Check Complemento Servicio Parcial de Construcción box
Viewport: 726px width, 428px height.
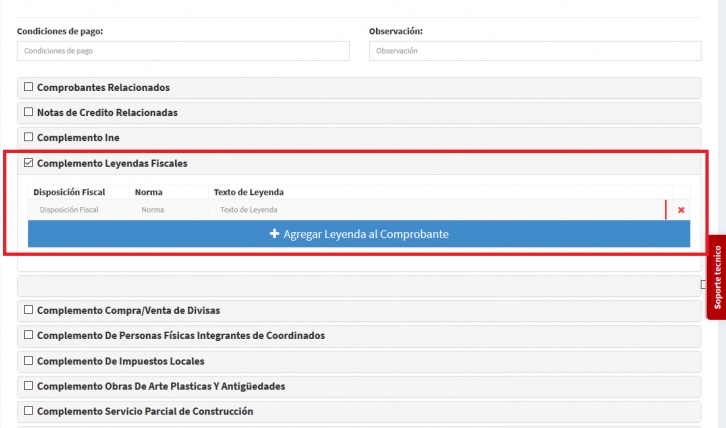(x=29, y=411)
